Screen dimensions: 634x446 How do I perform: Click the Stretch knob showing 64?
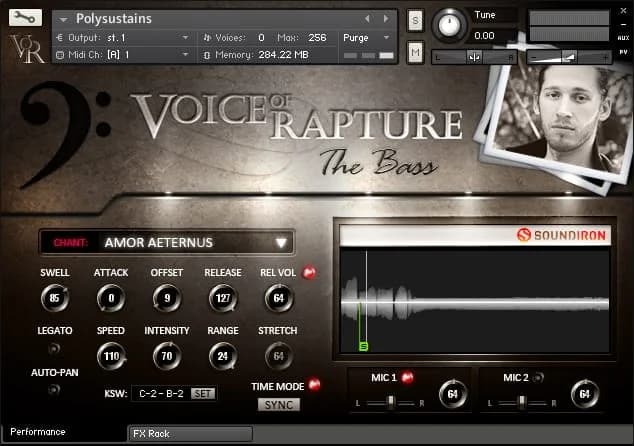click(279, 356)
